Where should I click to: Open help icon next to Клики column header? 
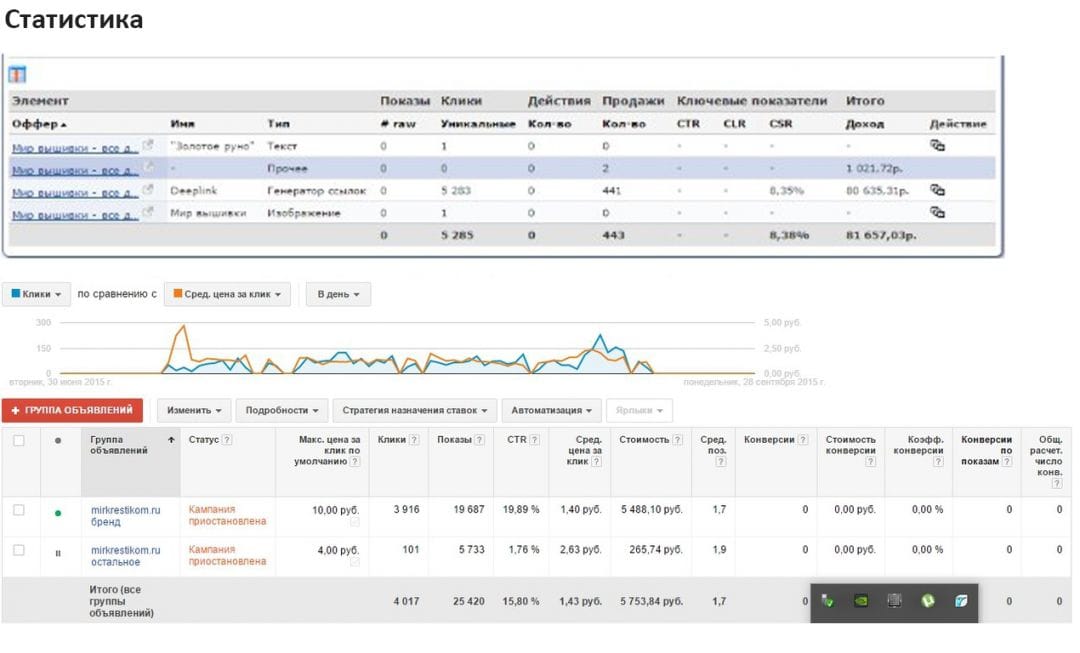[414, 439]
